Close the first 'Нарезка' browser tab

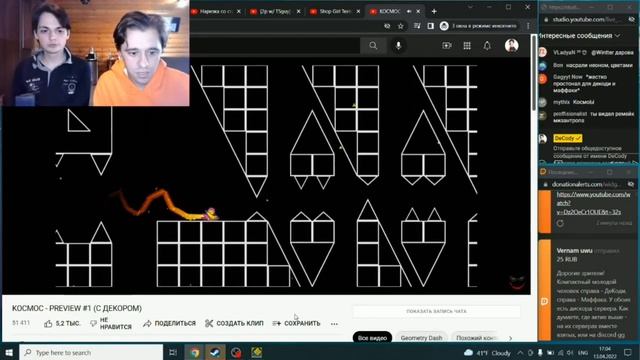point(239,11)
